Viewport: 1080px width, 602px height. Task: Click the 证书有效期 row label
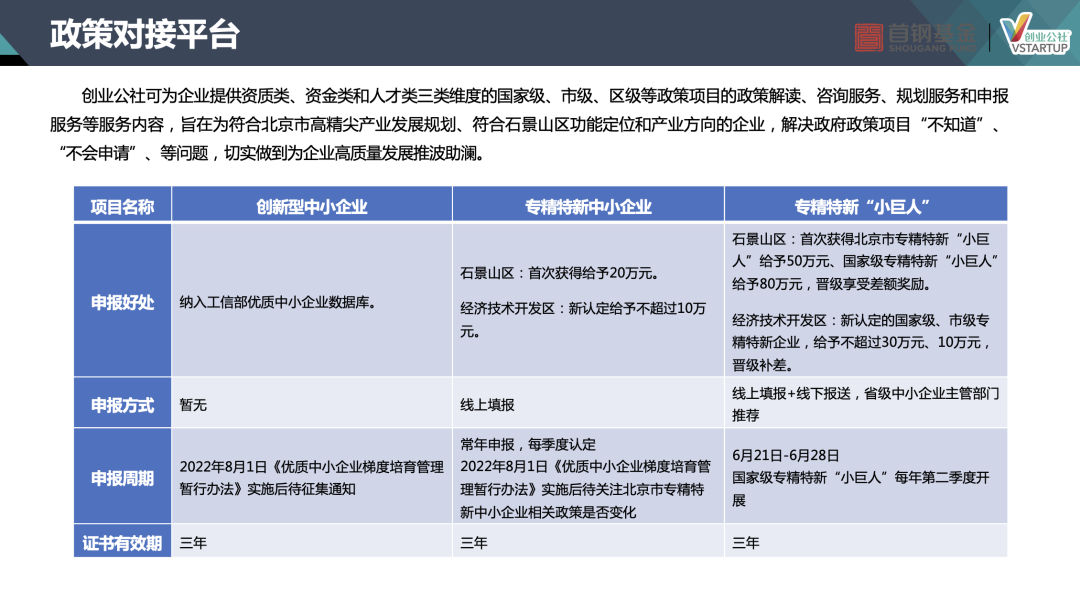pyautogui.click(x=122, y=543)
